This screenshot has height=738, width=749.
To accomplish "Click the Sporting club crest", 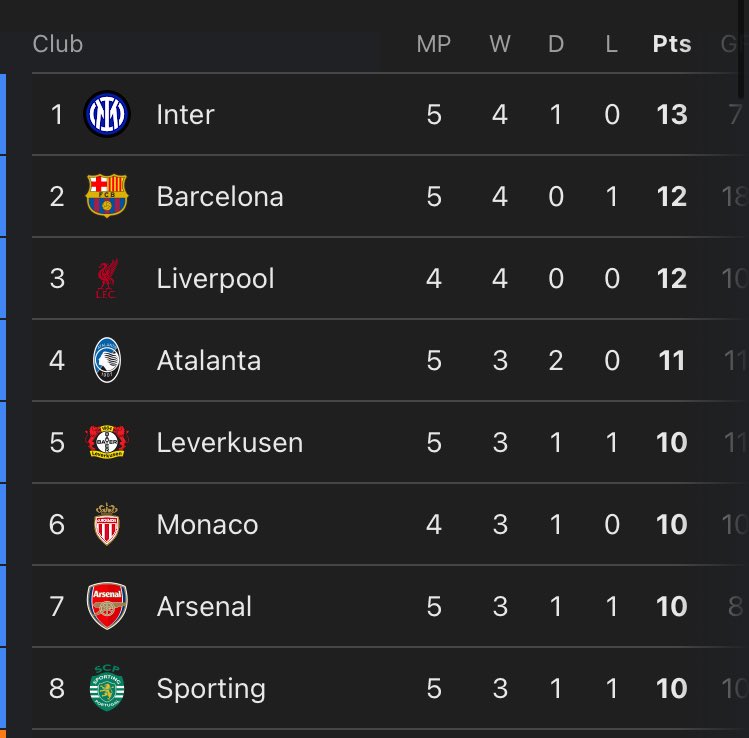I will [x=107, y=688].
